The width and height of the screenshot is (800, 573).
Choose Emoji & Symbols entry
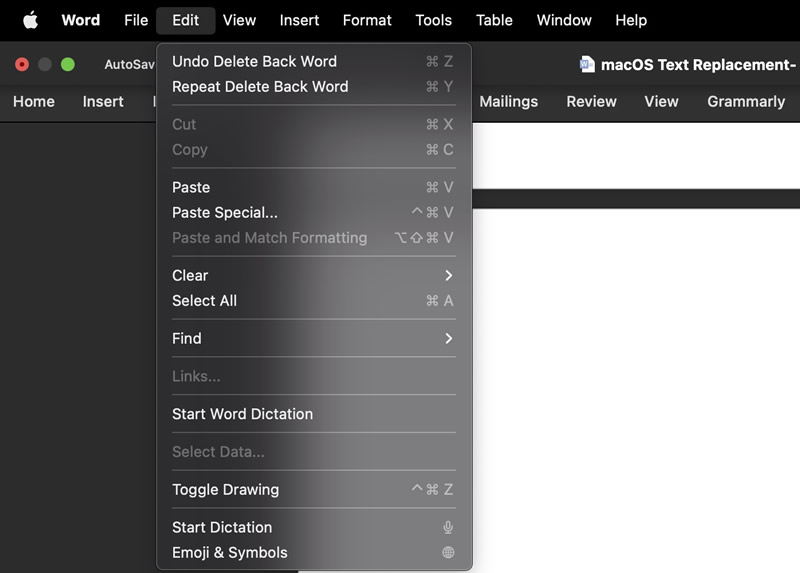click(313, 553)
